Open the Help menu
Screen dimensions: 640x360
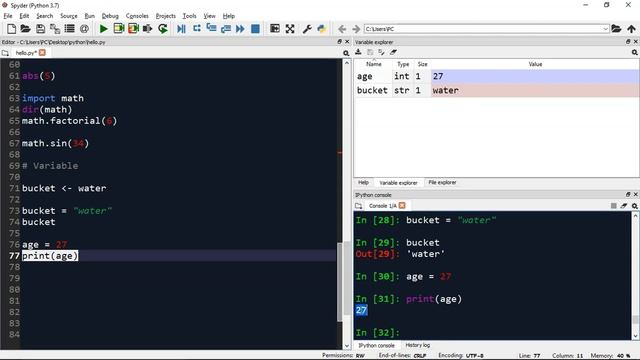pos(229,16)
